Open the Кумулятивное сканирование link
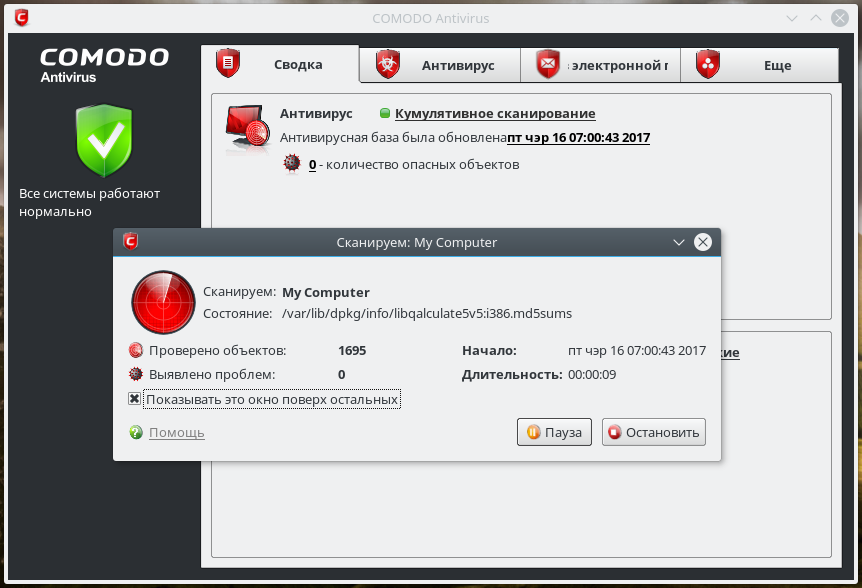The height and width of the screenshot is (588, 862). 495,114
